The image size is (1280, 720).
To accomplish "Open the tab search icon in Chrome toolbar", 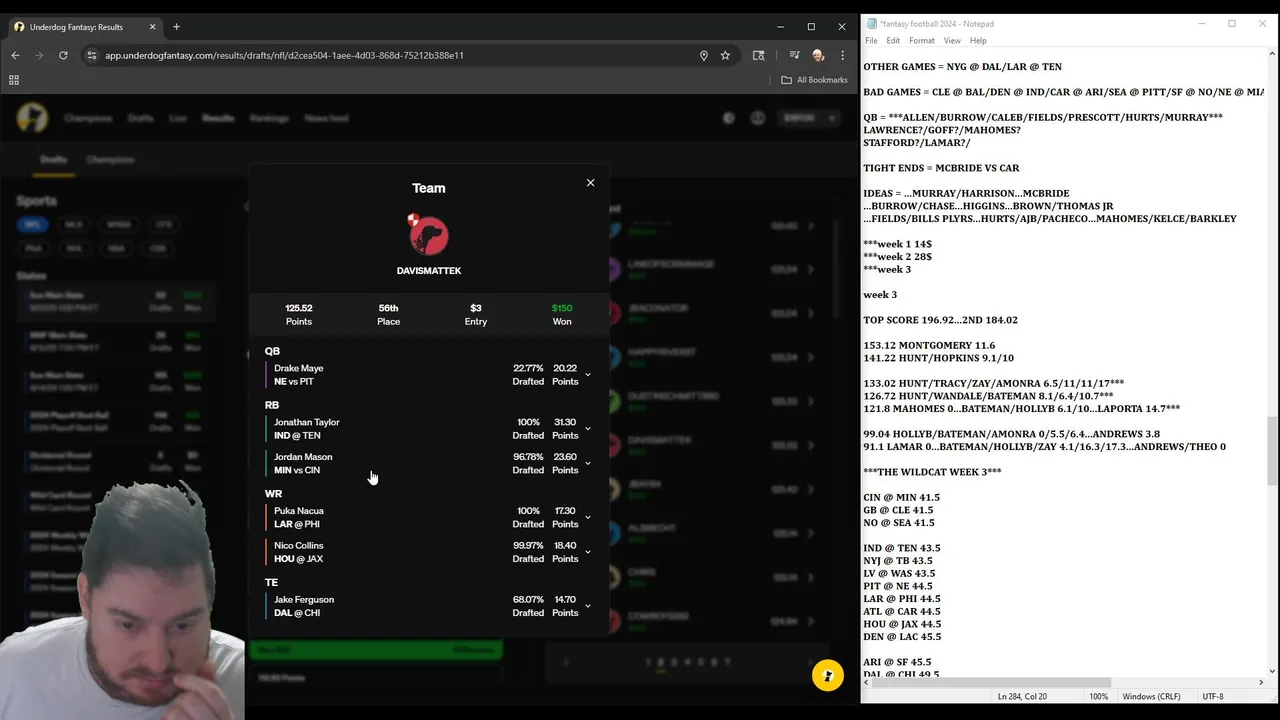I will point(759,55).
